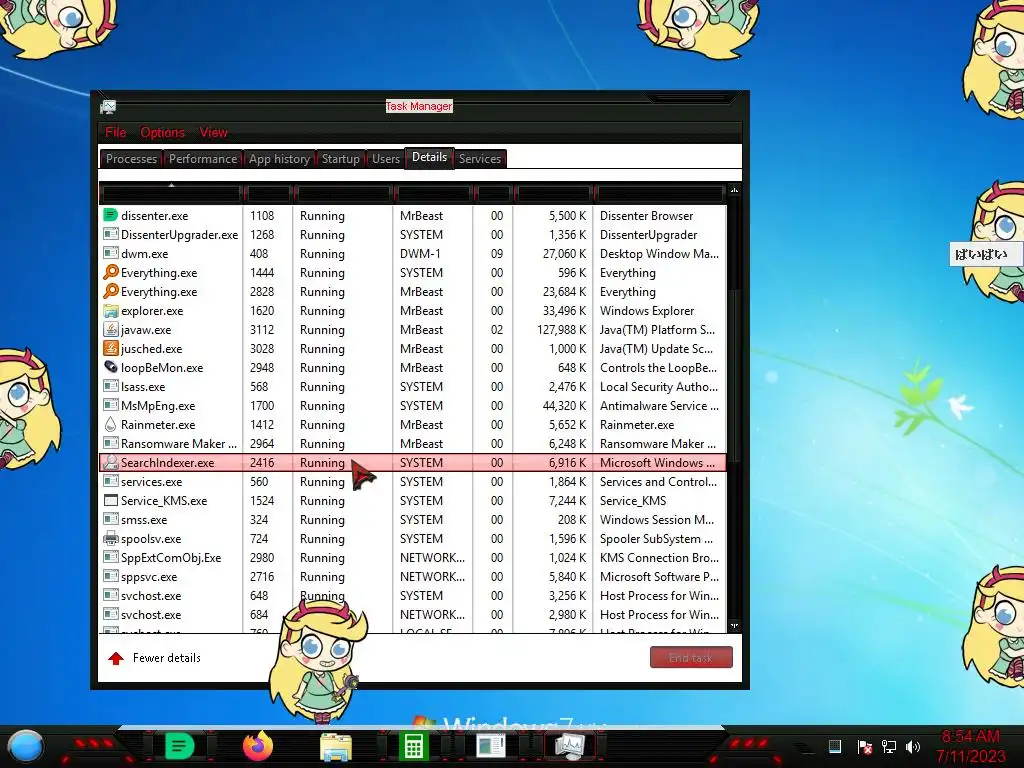
Task: Click the Task Manager title bar icon
Action: pos(108,106)
